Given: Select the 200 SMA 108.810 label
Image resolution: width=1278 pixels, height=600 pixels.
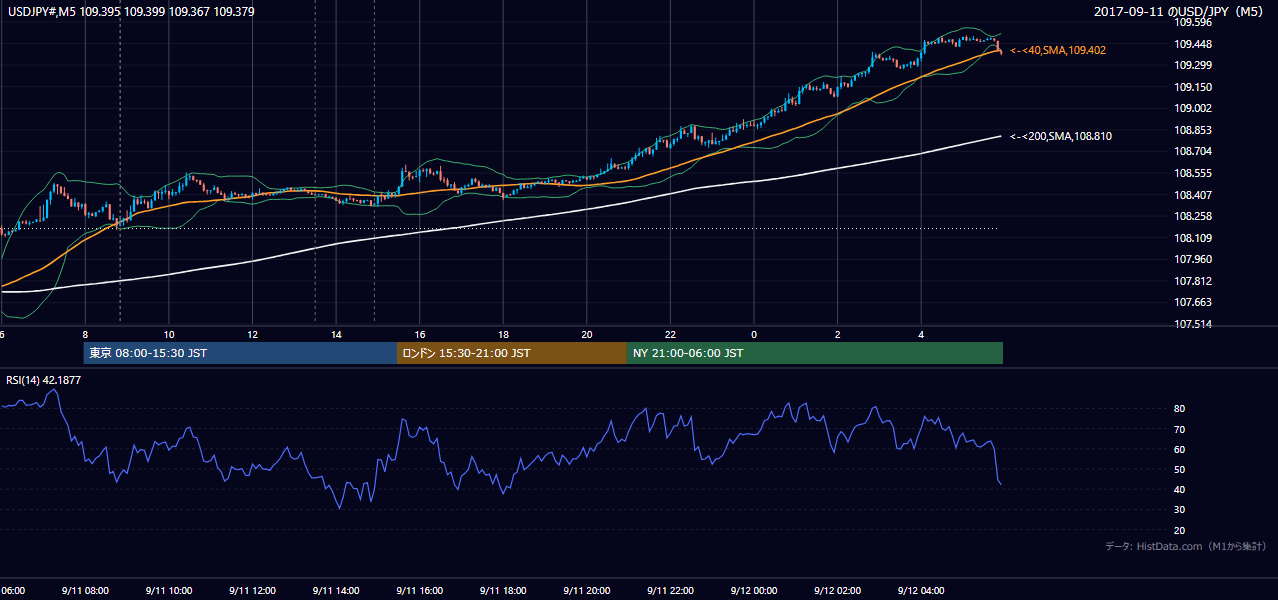Looking at the screenshot, I should [x=1061, y=136].
